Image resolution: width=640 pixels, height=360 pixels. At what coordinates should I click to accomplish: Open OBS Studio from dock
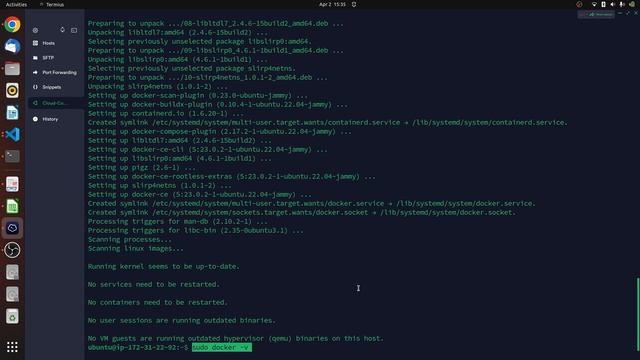[x=12, y=250]
